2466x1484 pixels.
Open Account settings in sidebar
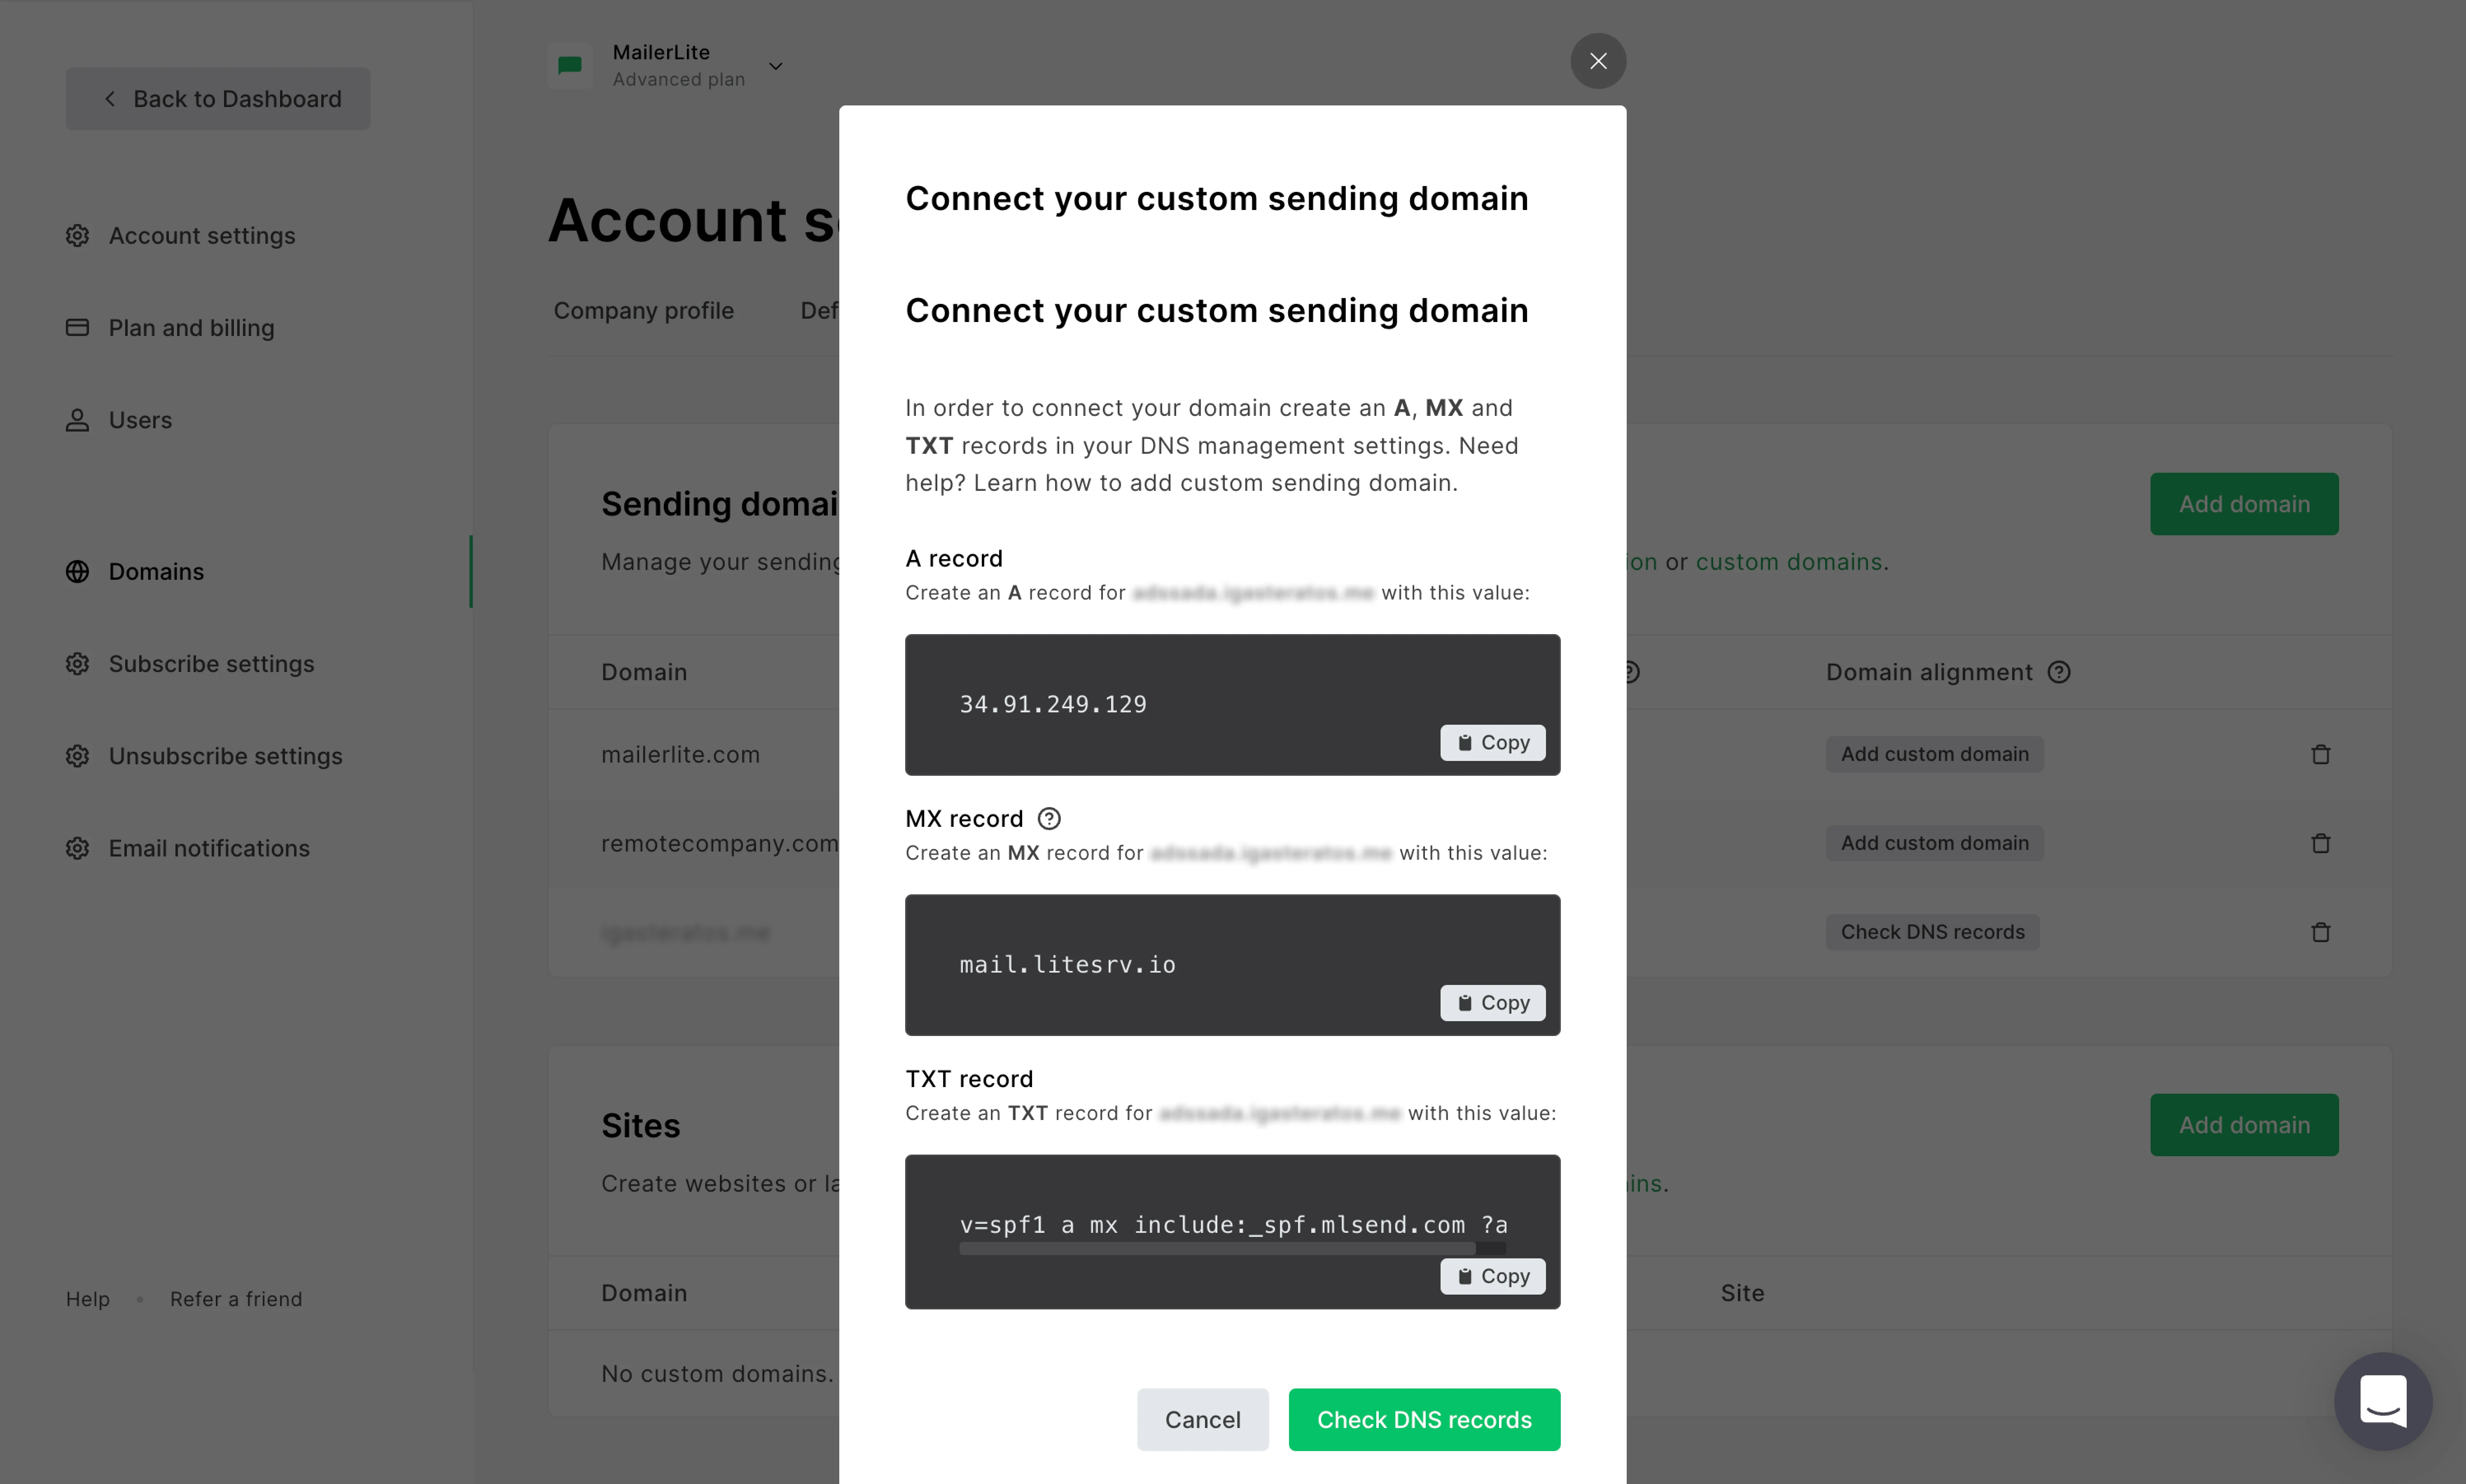click(201, 236)
